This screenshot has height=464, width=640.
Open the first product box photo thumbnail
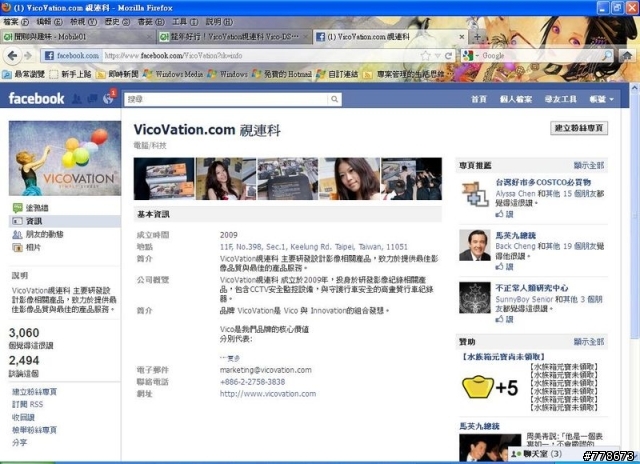pos(164,179)
